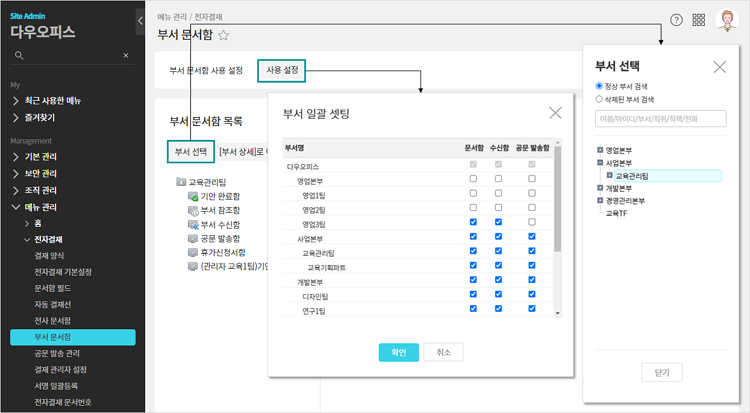Expand 영업본부 in department tree

pyautogui.click(x=600, y=150)
